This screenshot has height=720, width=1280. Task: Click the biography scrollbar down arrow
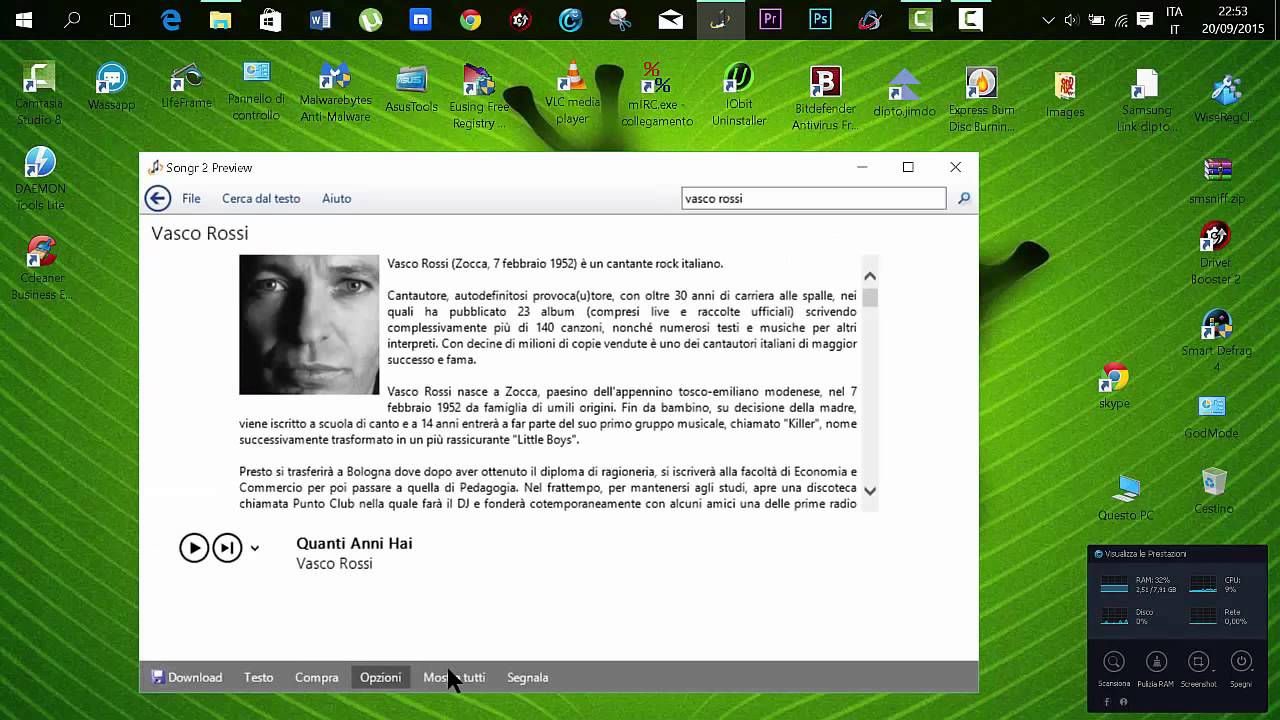pos(870,490)
